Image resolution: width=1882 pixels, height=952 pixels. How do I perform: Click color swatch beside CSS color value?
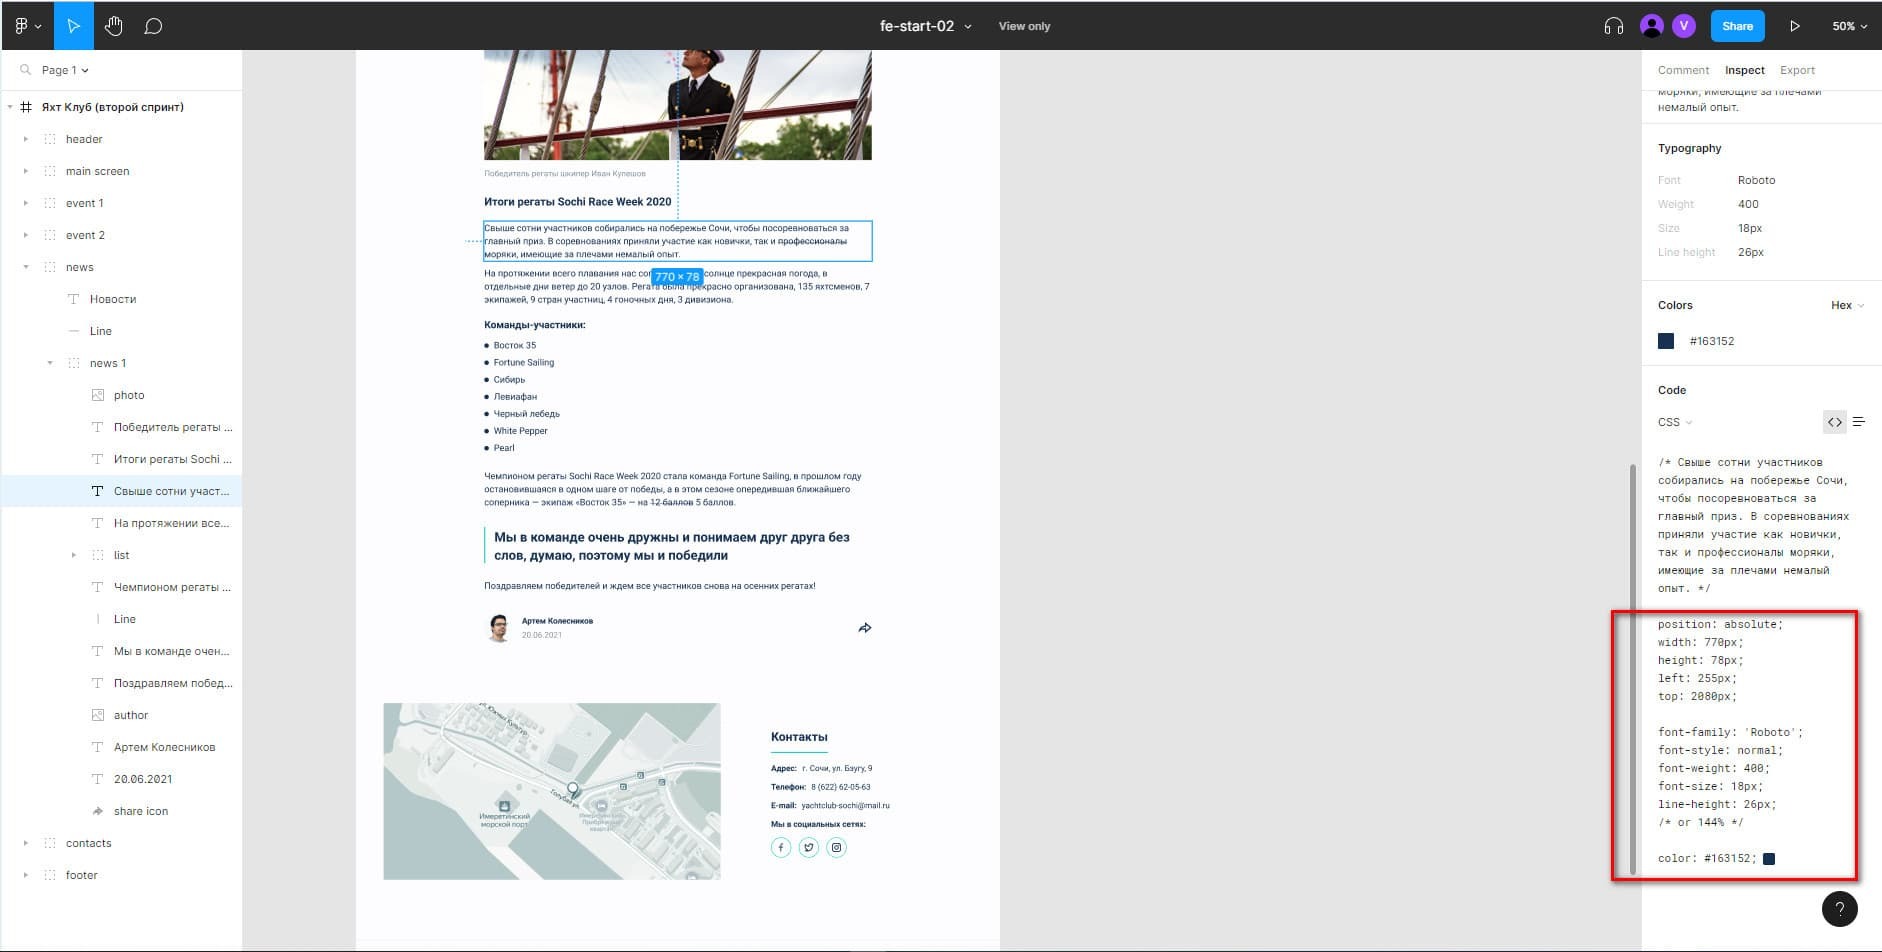(1769, 858)
